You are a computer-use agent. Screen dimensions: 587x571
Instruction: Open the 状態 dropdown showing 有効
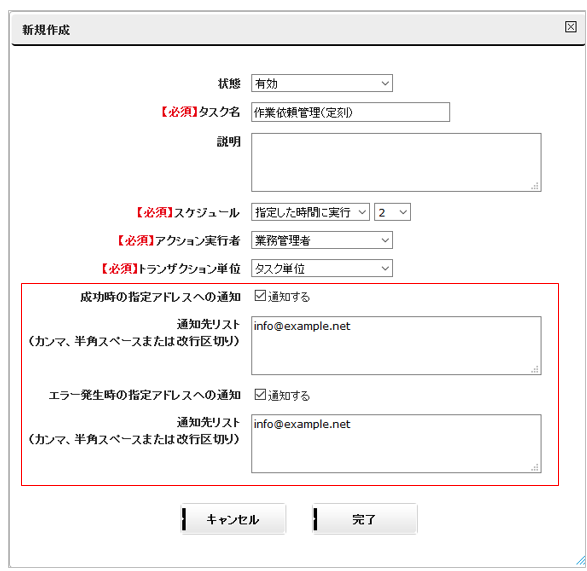(322, 83)
